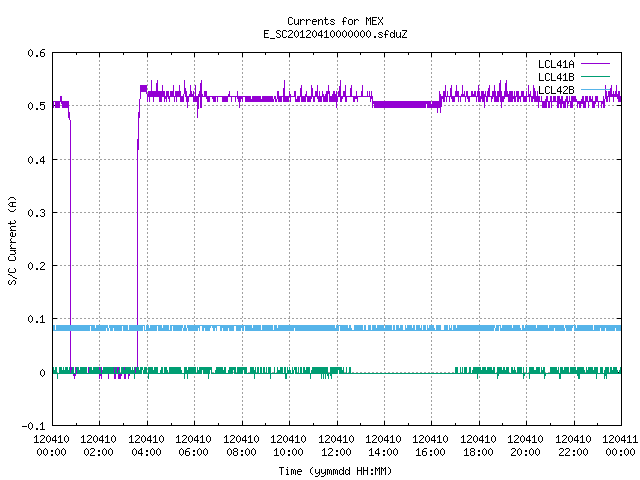
Task: Click the y-axis label 'S/C Current (A)'
Action: pyautogui.click(x=13, y=241)
